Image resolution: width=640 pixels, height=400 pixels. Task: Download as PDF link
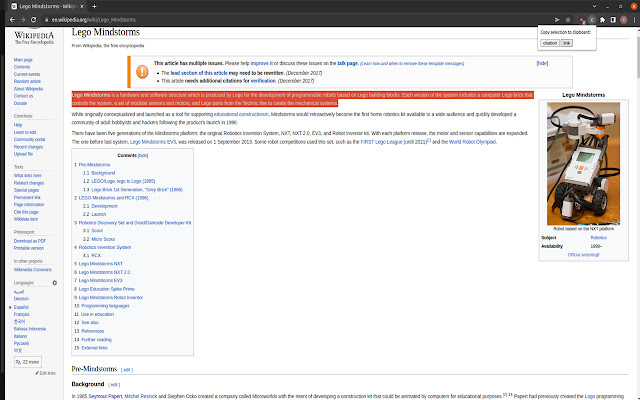(30, 241)
